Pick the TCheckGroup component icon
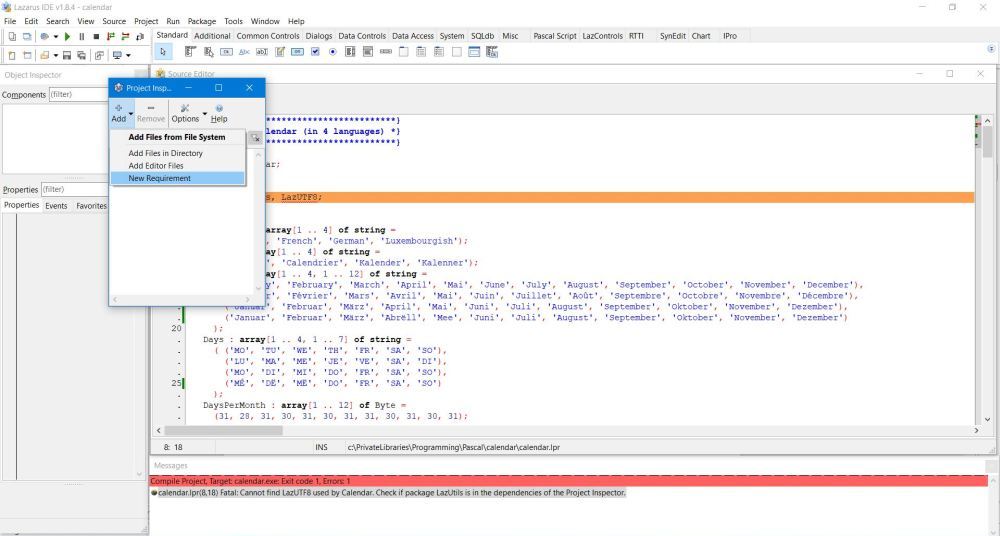1000x536 pixels. tap(439, 52)
